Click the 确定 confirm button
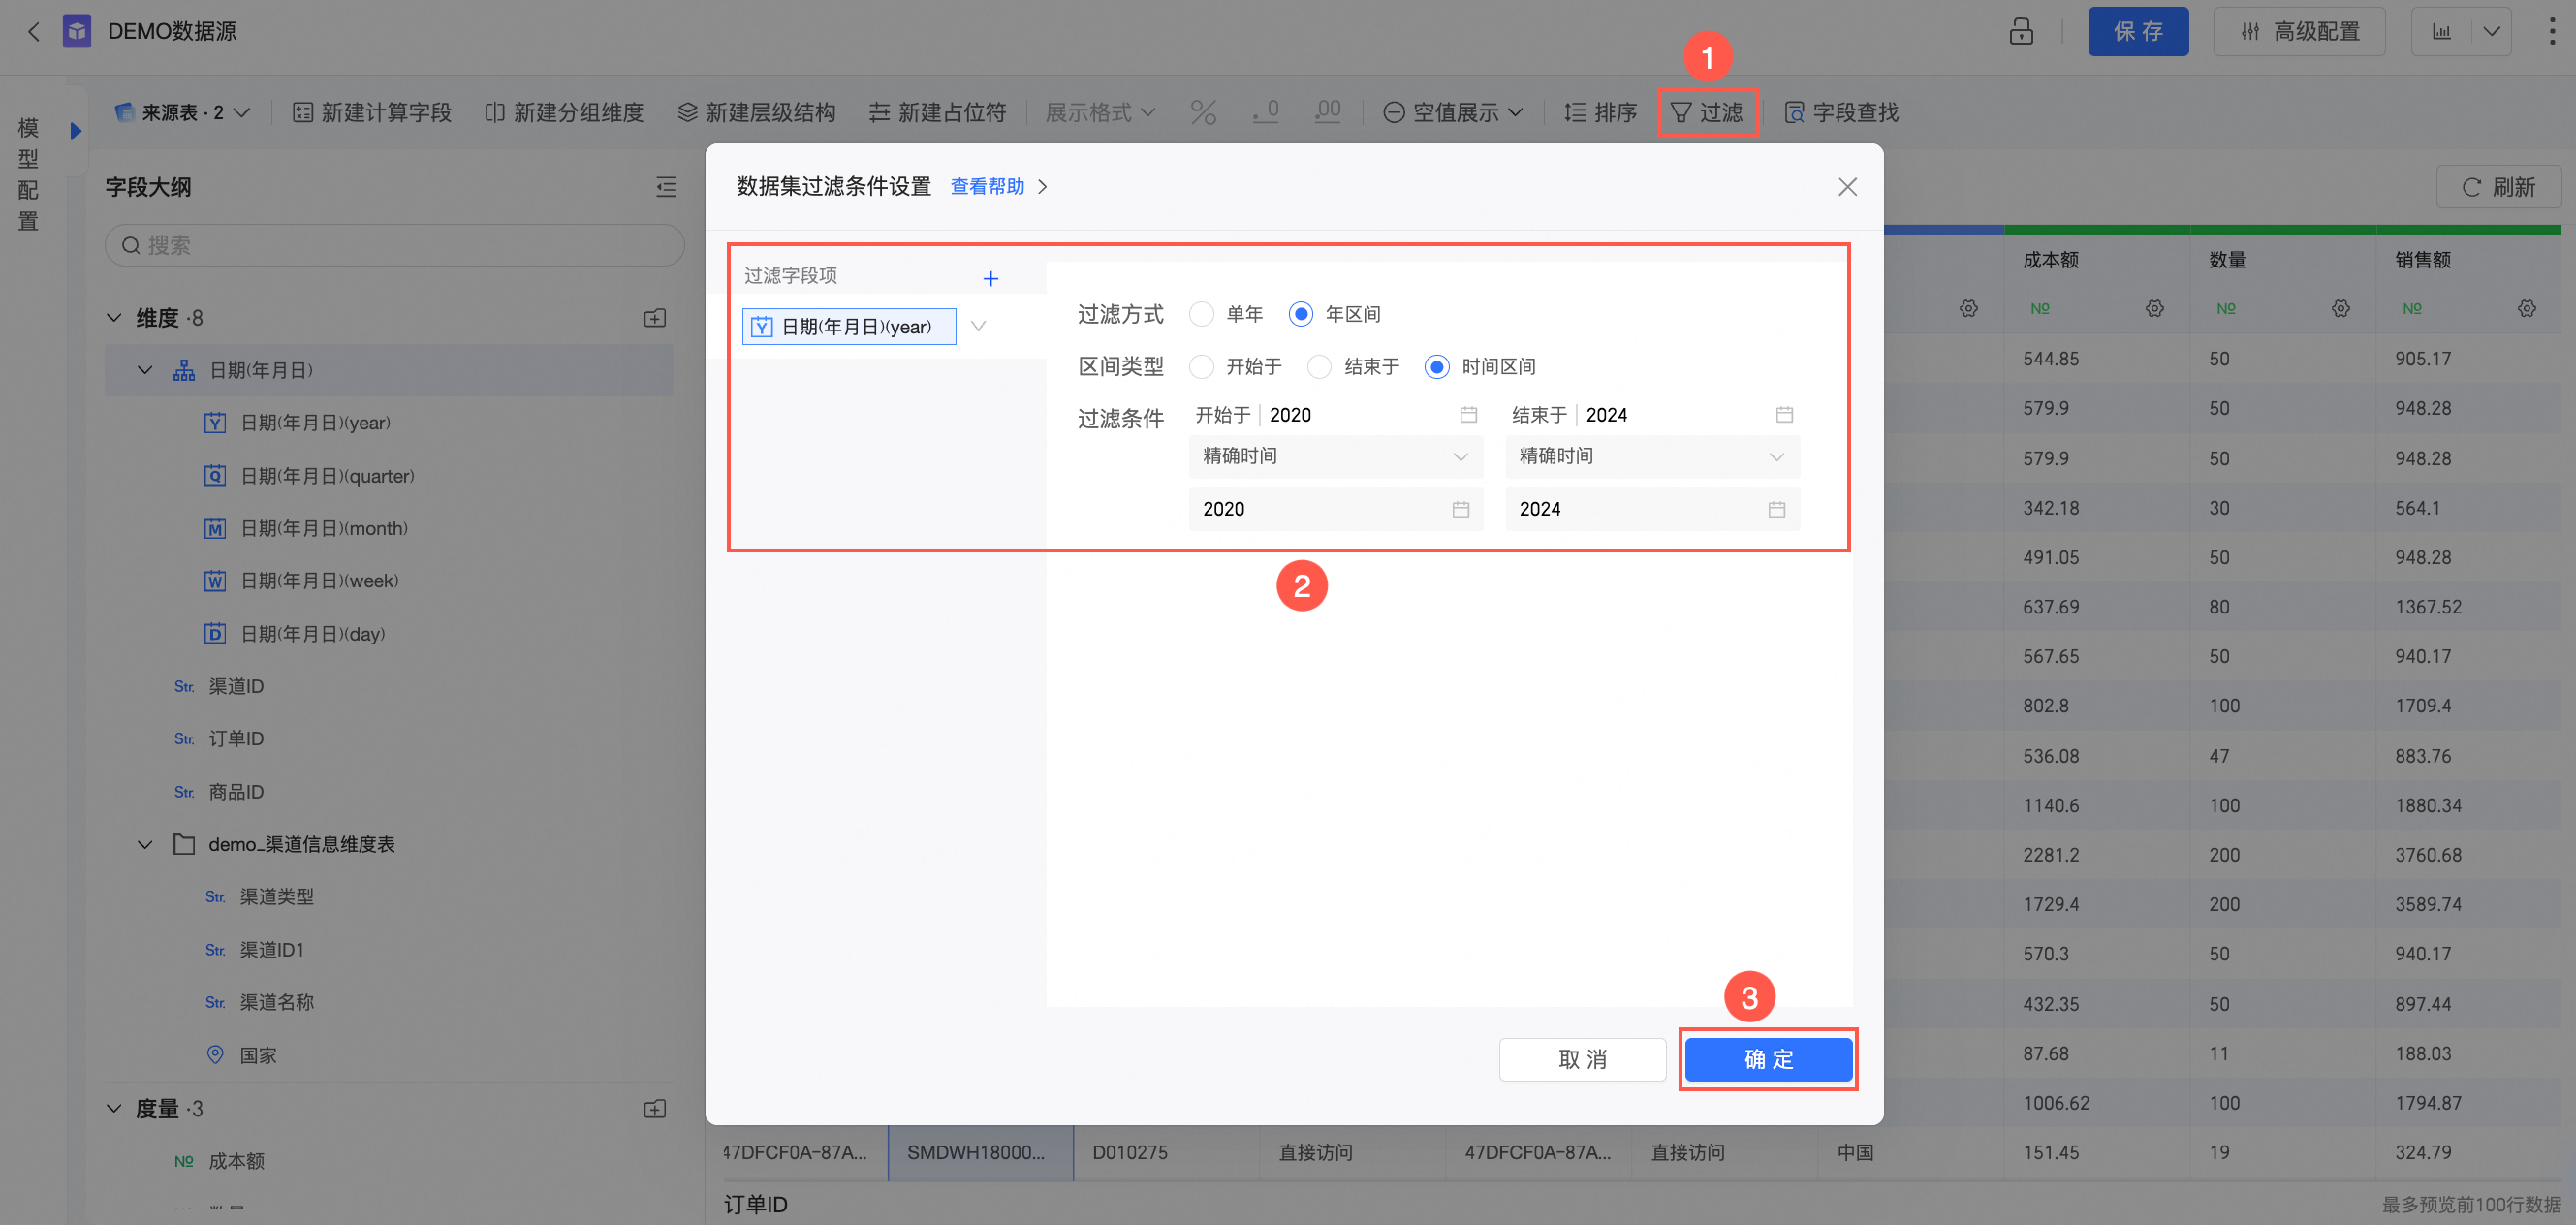Image resolution: width=2576 pixels, height=1225 pixels. pyautogui.click(x=1767, y=1059)
